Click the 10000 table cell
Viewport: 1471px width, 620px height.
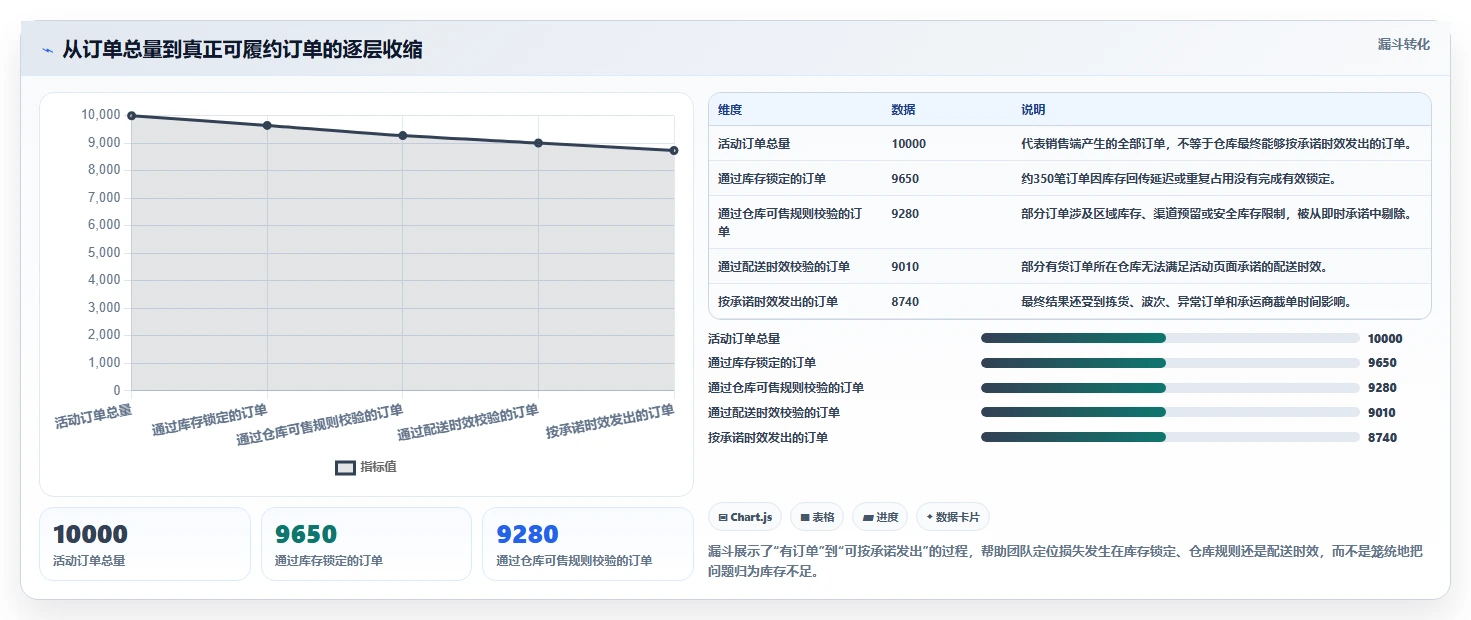(909, 144)
